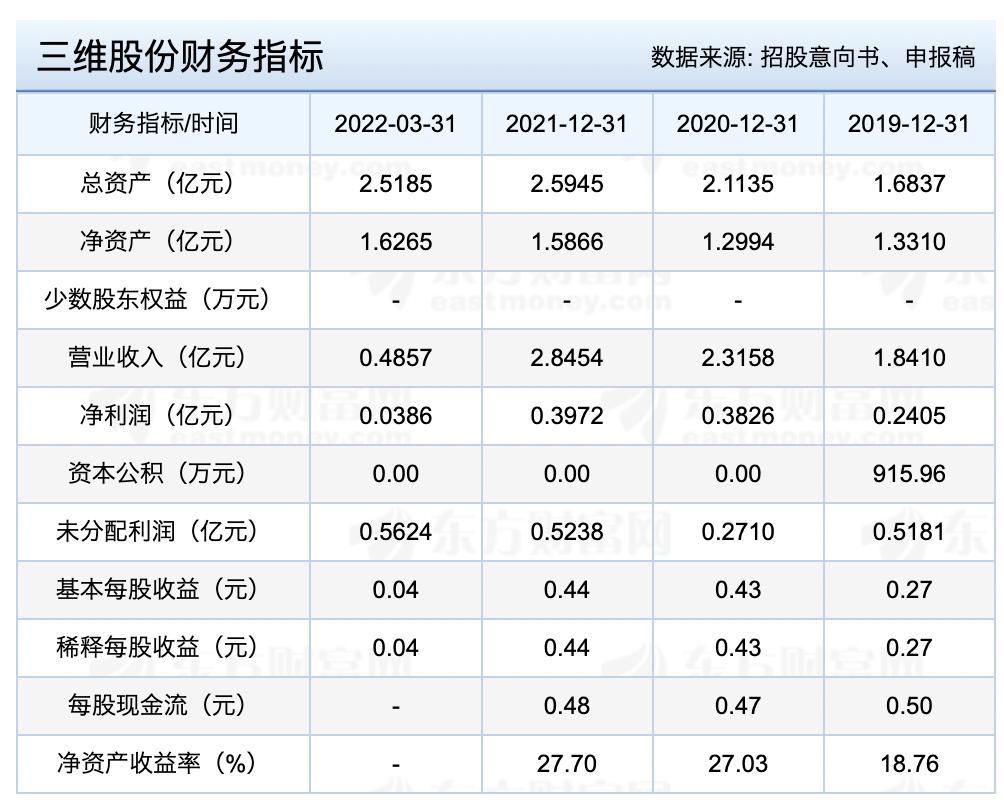
Task: Click the 2019-12-31 column header
Action: pyautogui.click(x=909, y=124)
